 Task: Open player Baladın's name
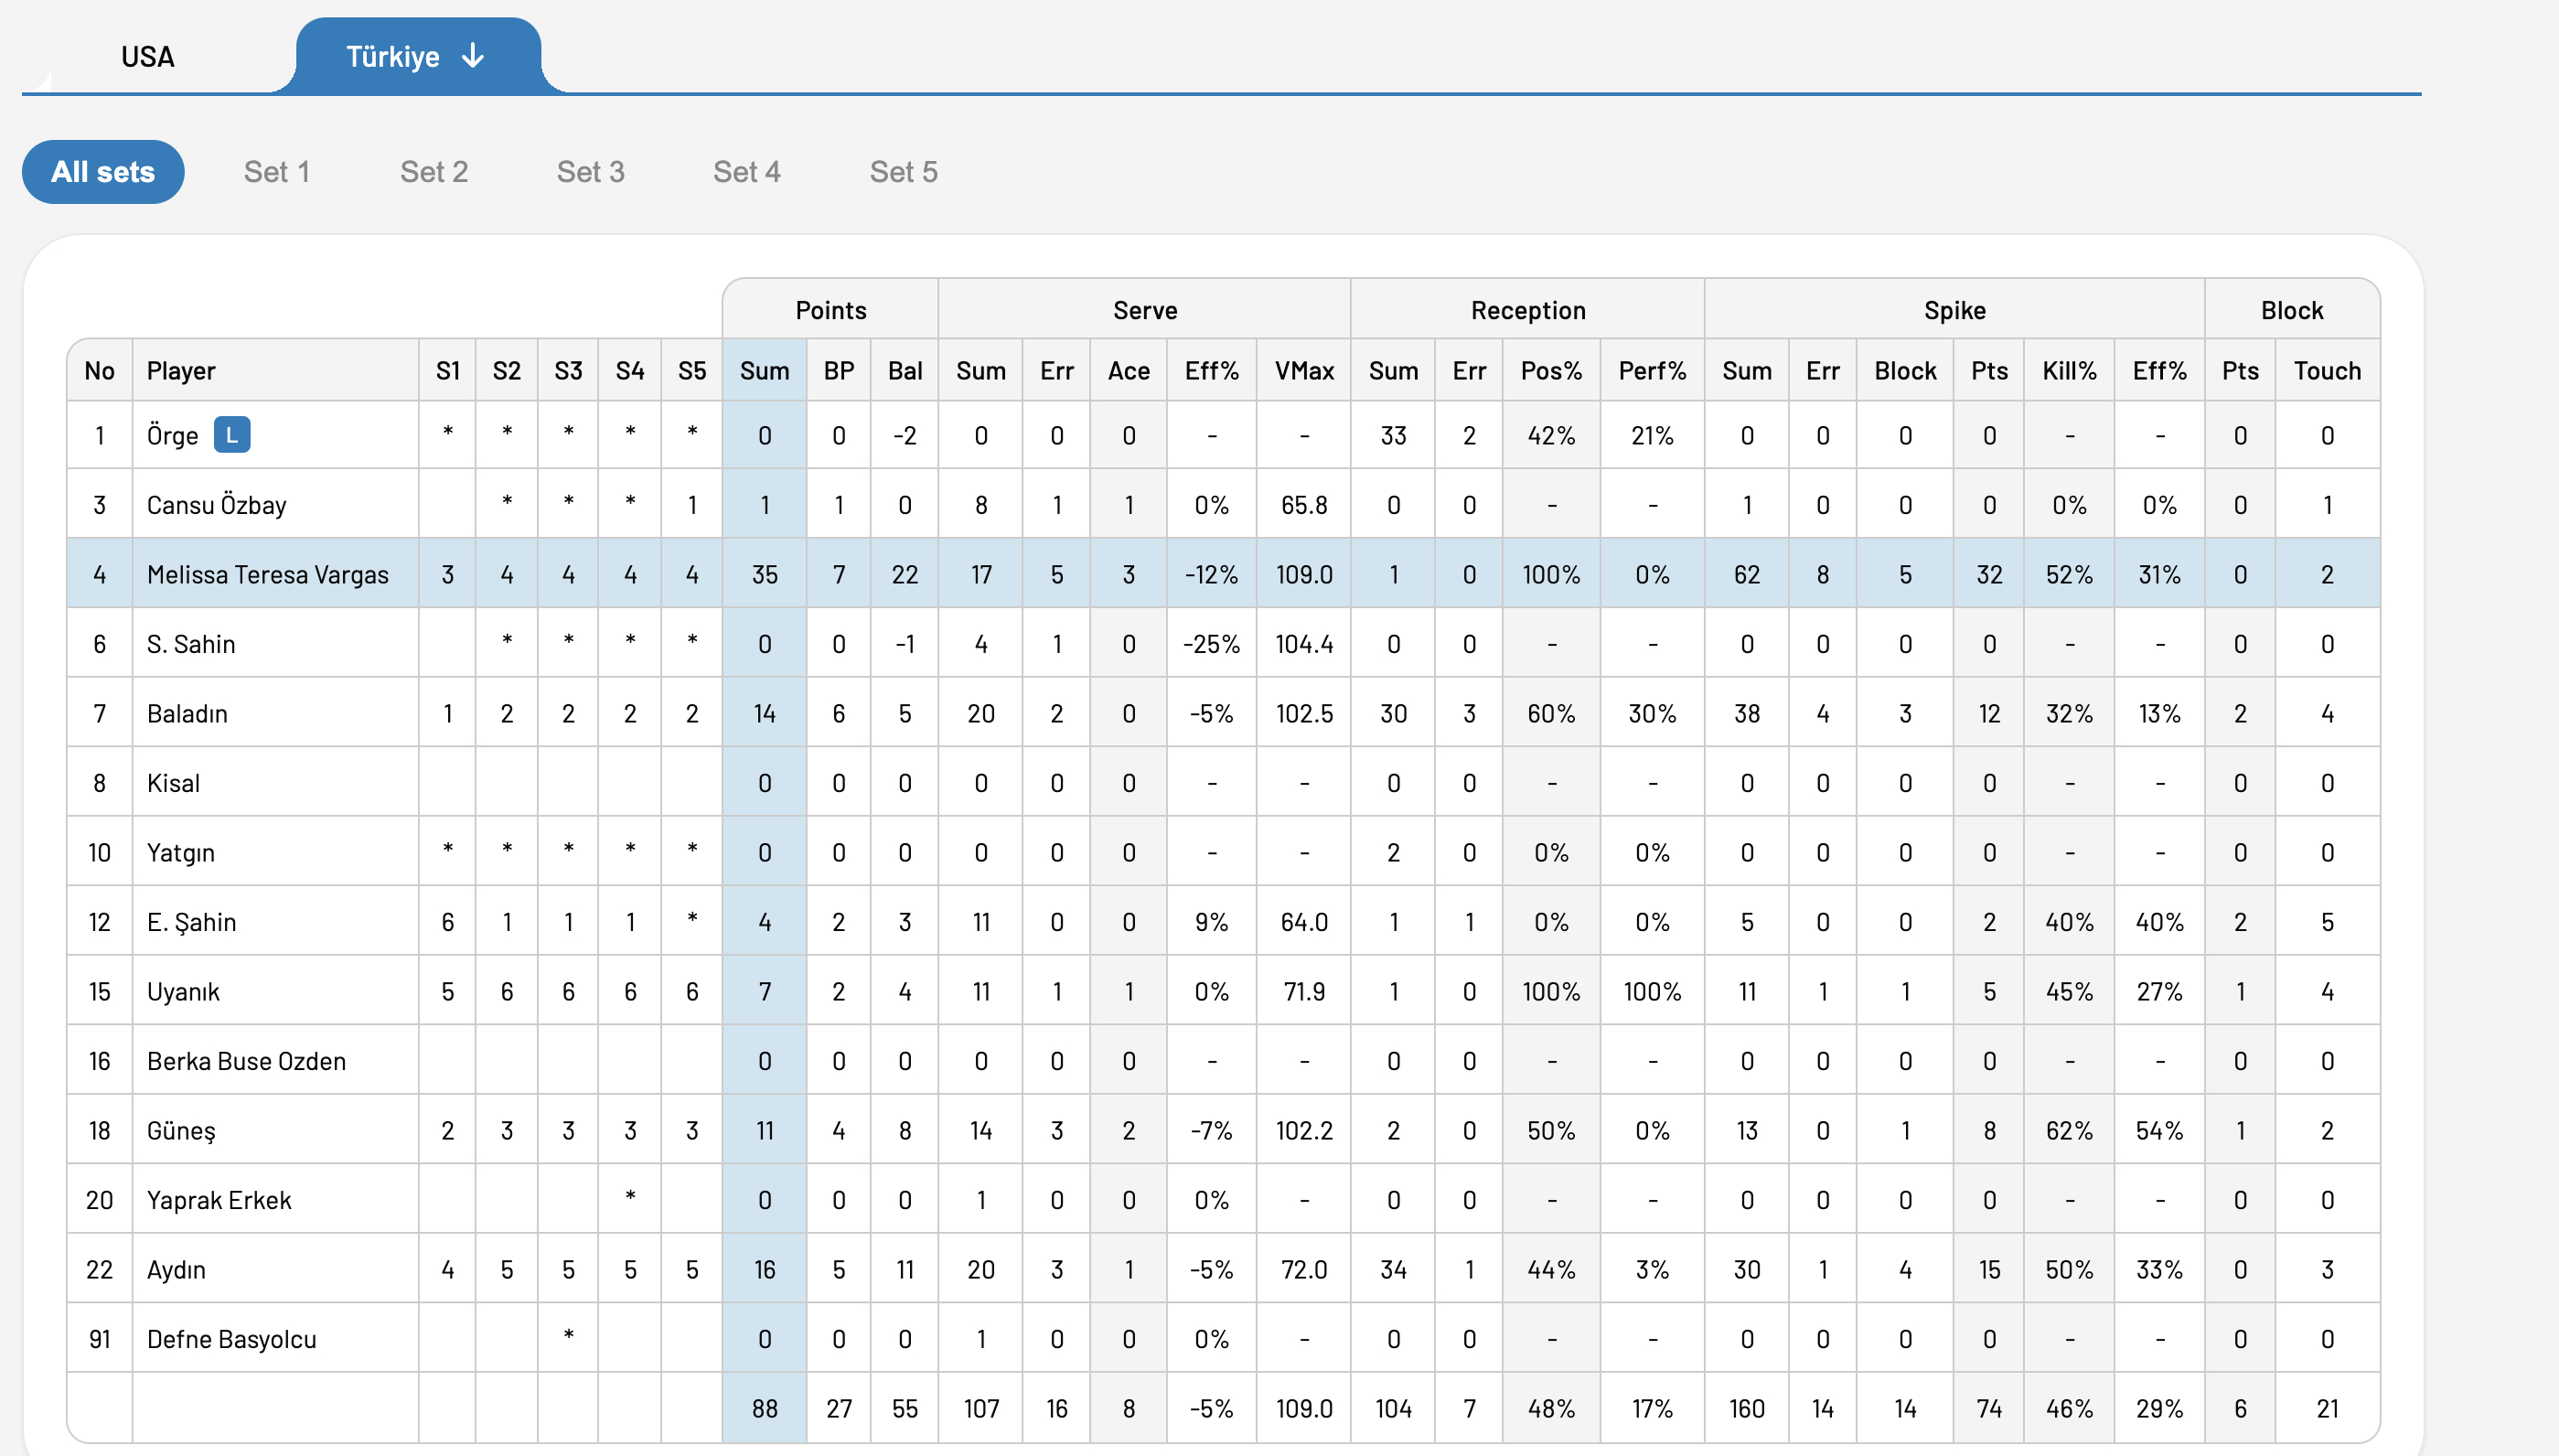[187, 713]
